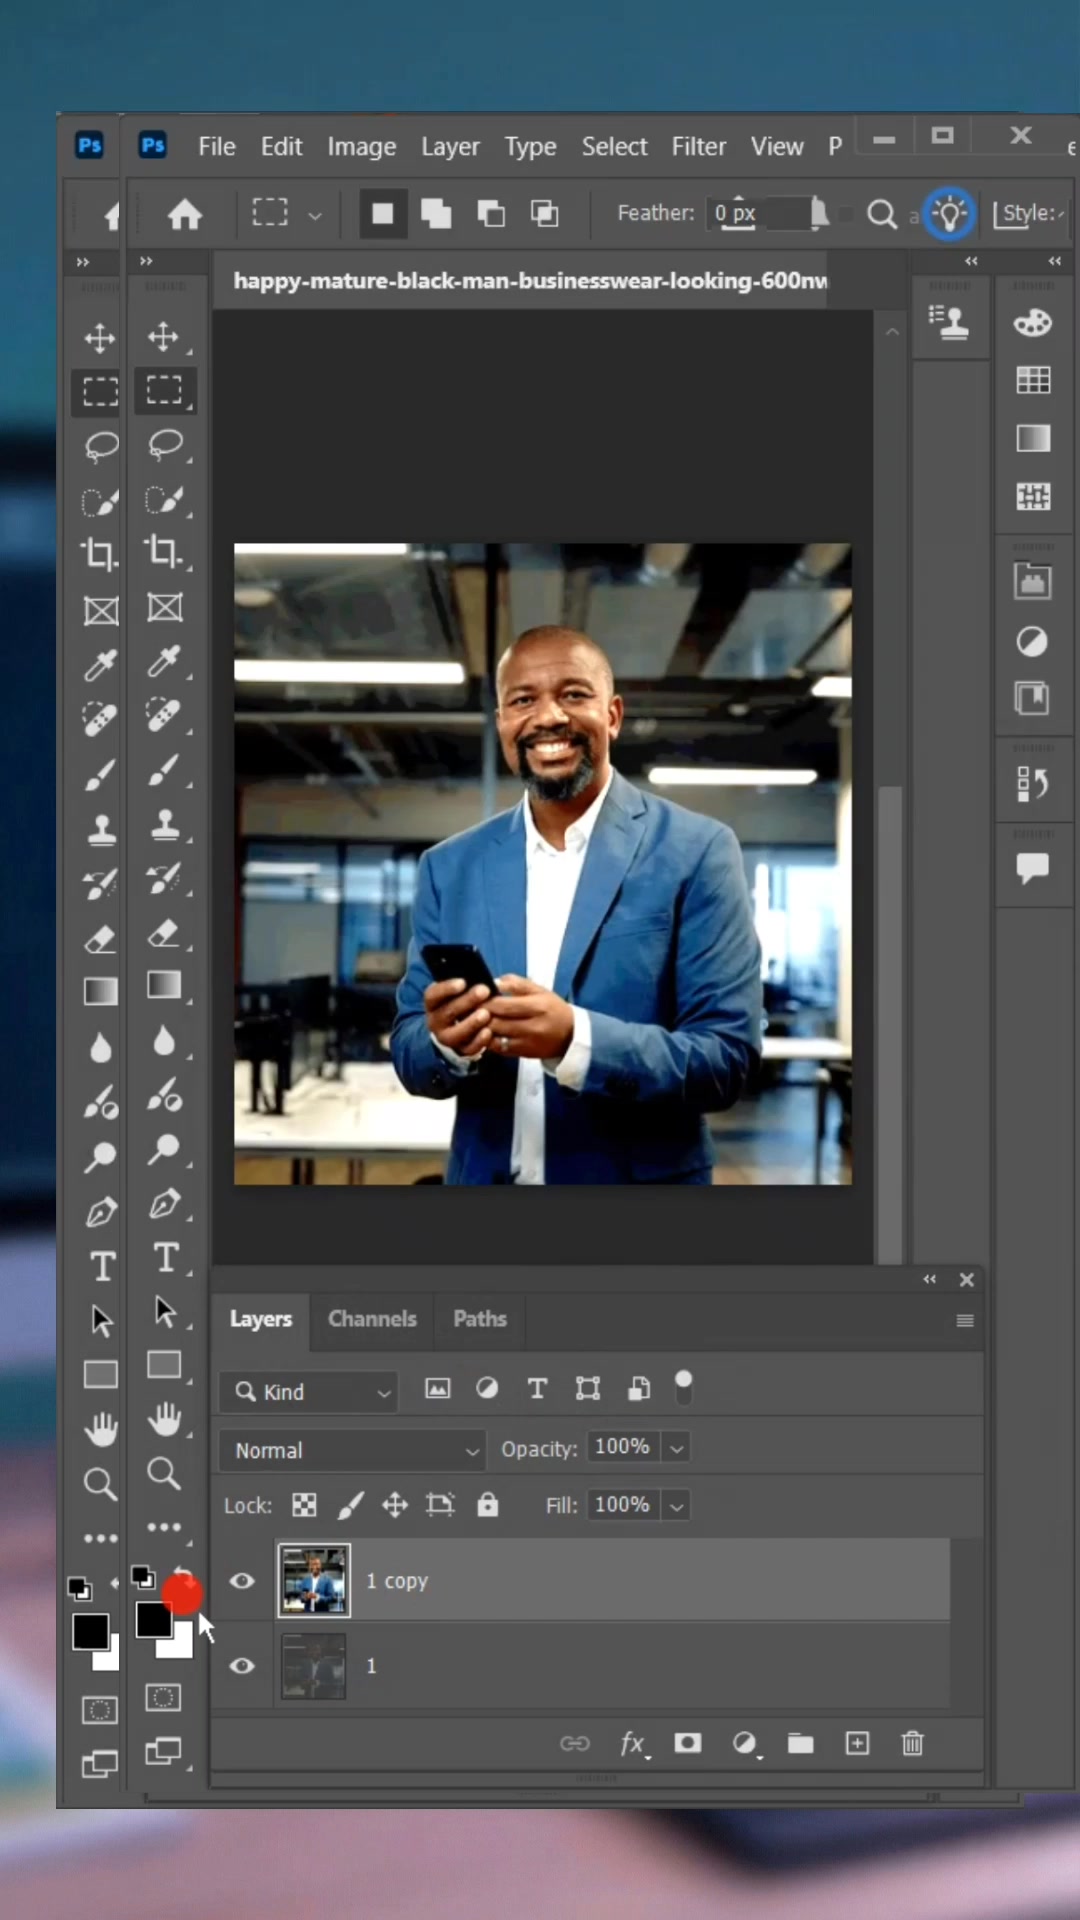
Task: Create a new layer with plus icon
Action: [857, 1743]
